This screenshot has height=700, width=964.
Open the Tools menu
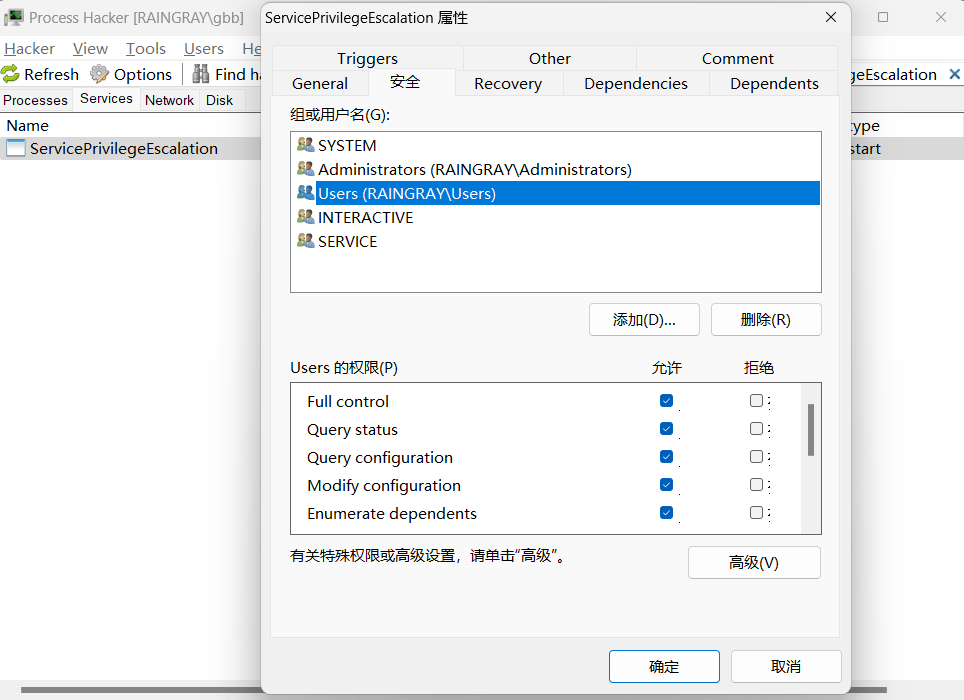coord(146,49)
